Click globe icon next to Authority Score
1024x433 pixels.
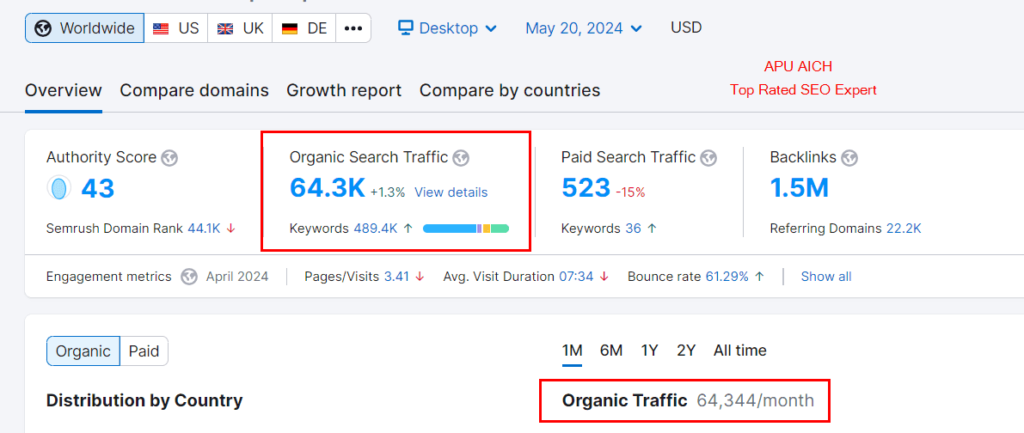point(170,157)
